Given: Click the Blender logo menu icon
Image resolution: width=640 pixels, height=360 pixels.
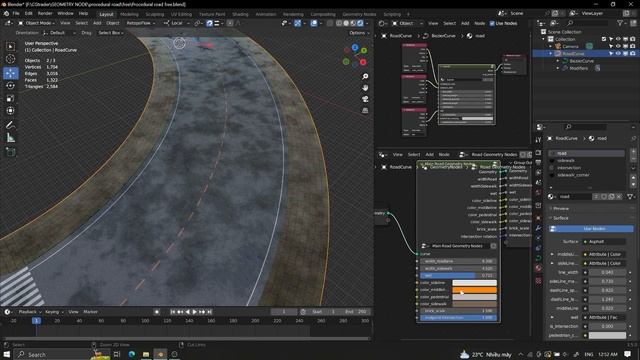Looking at the screenshot, I should click(x=6, y=13).
